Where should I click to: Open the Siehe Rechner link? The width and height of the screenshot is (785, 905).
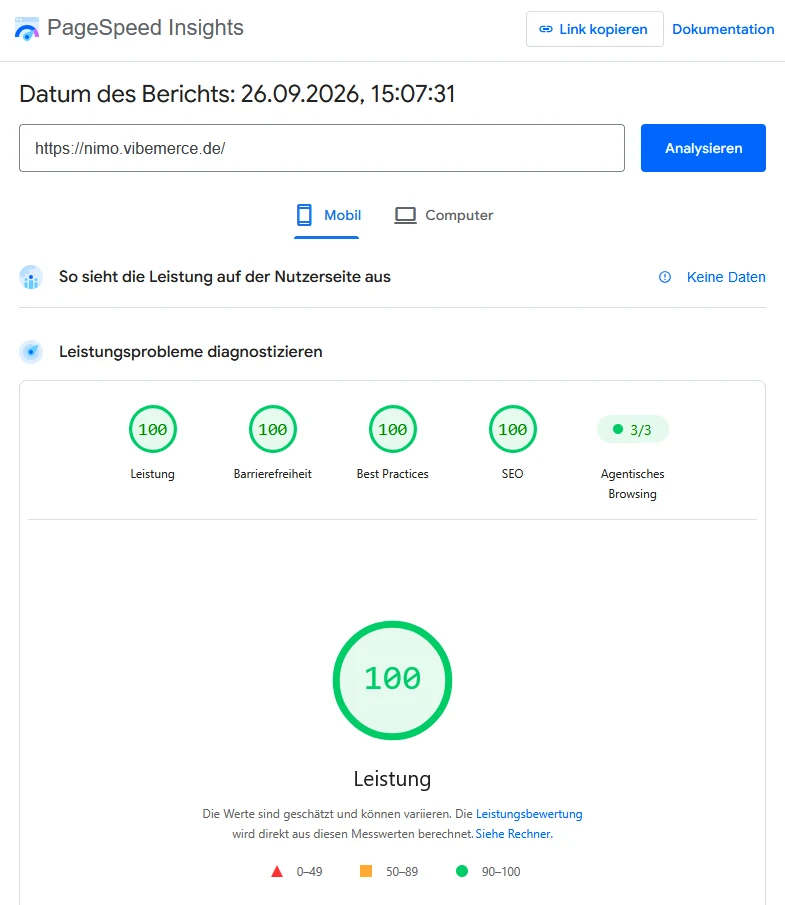[x=514, y=834]
